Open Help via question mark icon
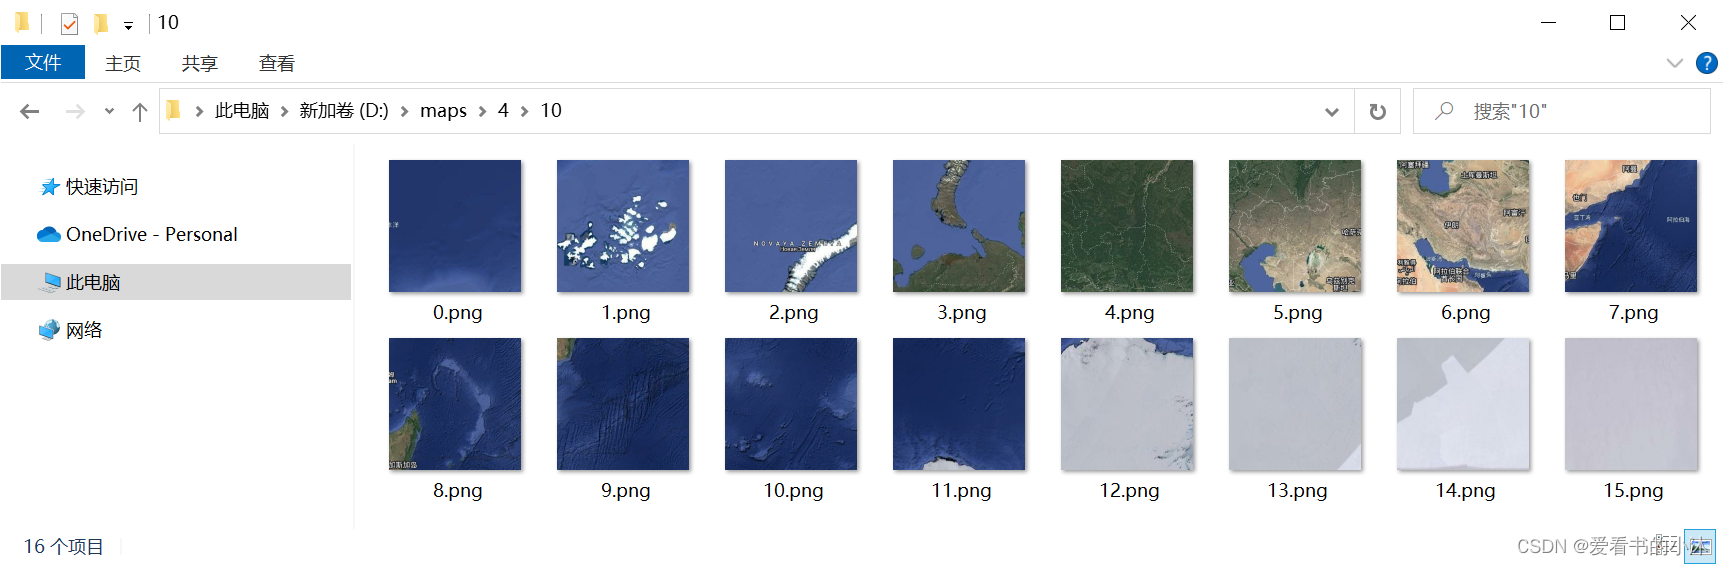 (1707, 63)
